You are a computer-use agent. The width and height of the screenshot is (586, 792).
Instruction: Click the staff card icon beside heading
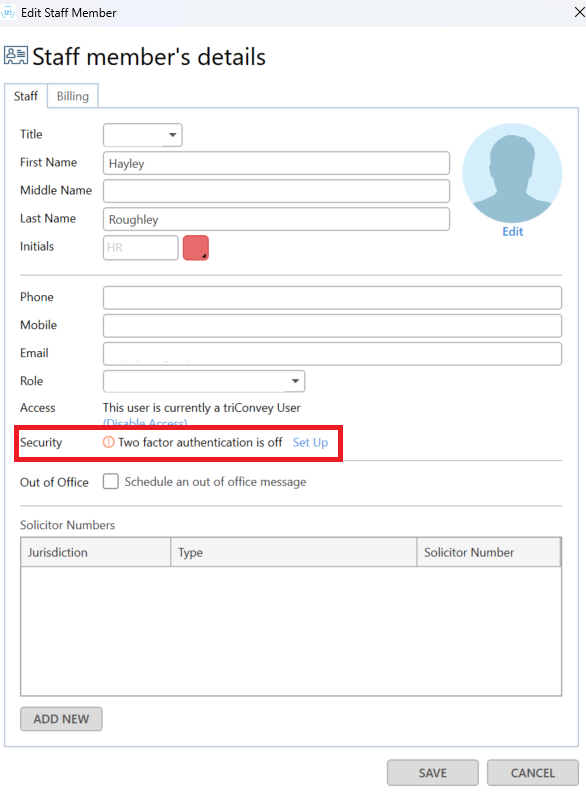pyautogui.click(x=16, y=56)
